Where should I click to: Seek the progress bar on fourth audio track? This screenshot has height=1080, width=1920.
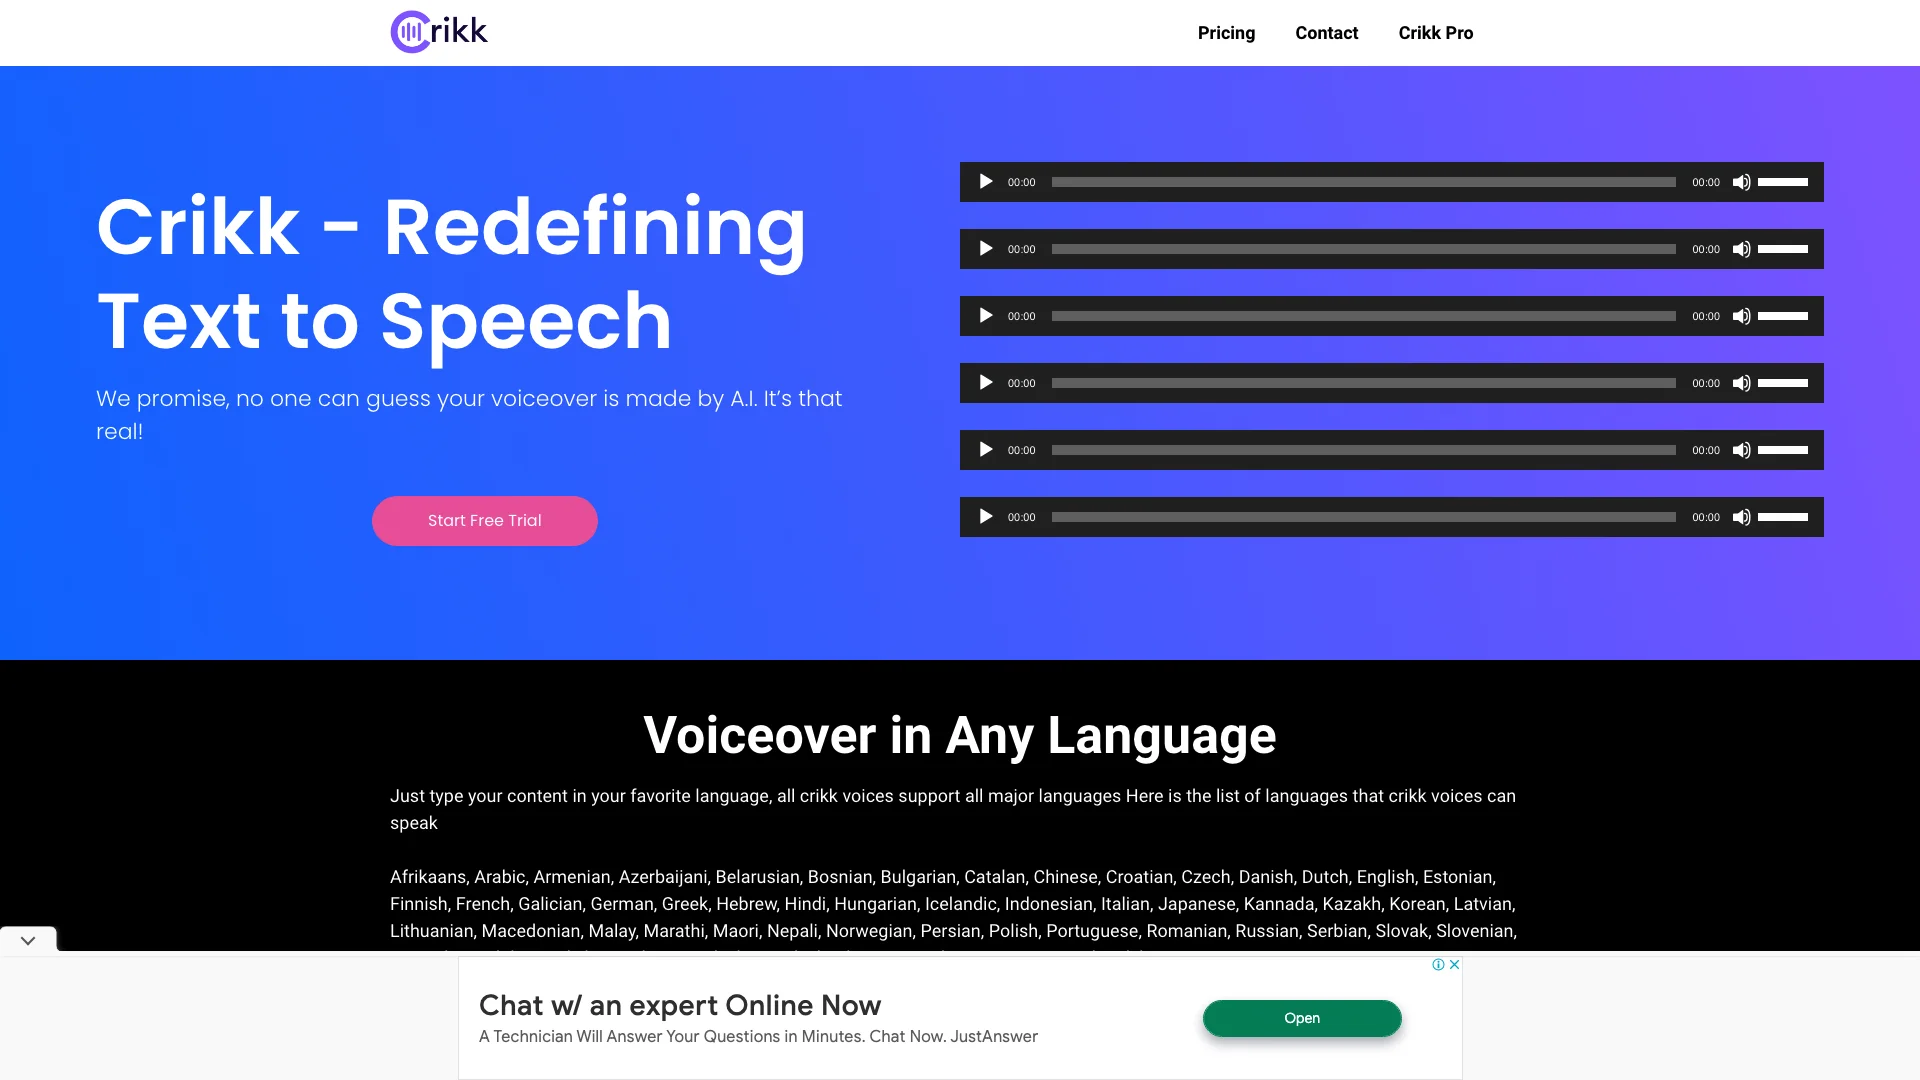pos(1364,382)
